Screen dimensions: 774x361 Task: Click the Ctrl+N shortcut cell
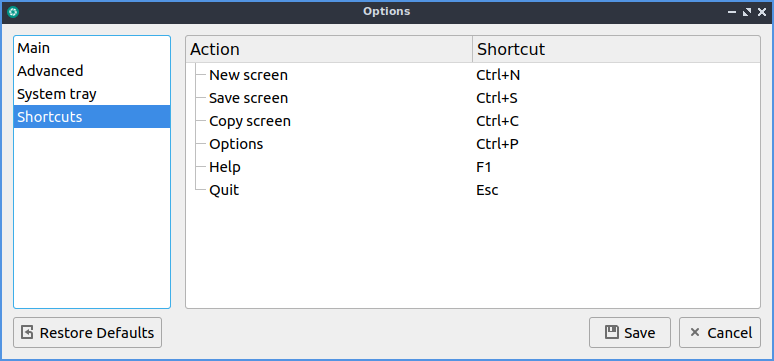click(498, 75)
